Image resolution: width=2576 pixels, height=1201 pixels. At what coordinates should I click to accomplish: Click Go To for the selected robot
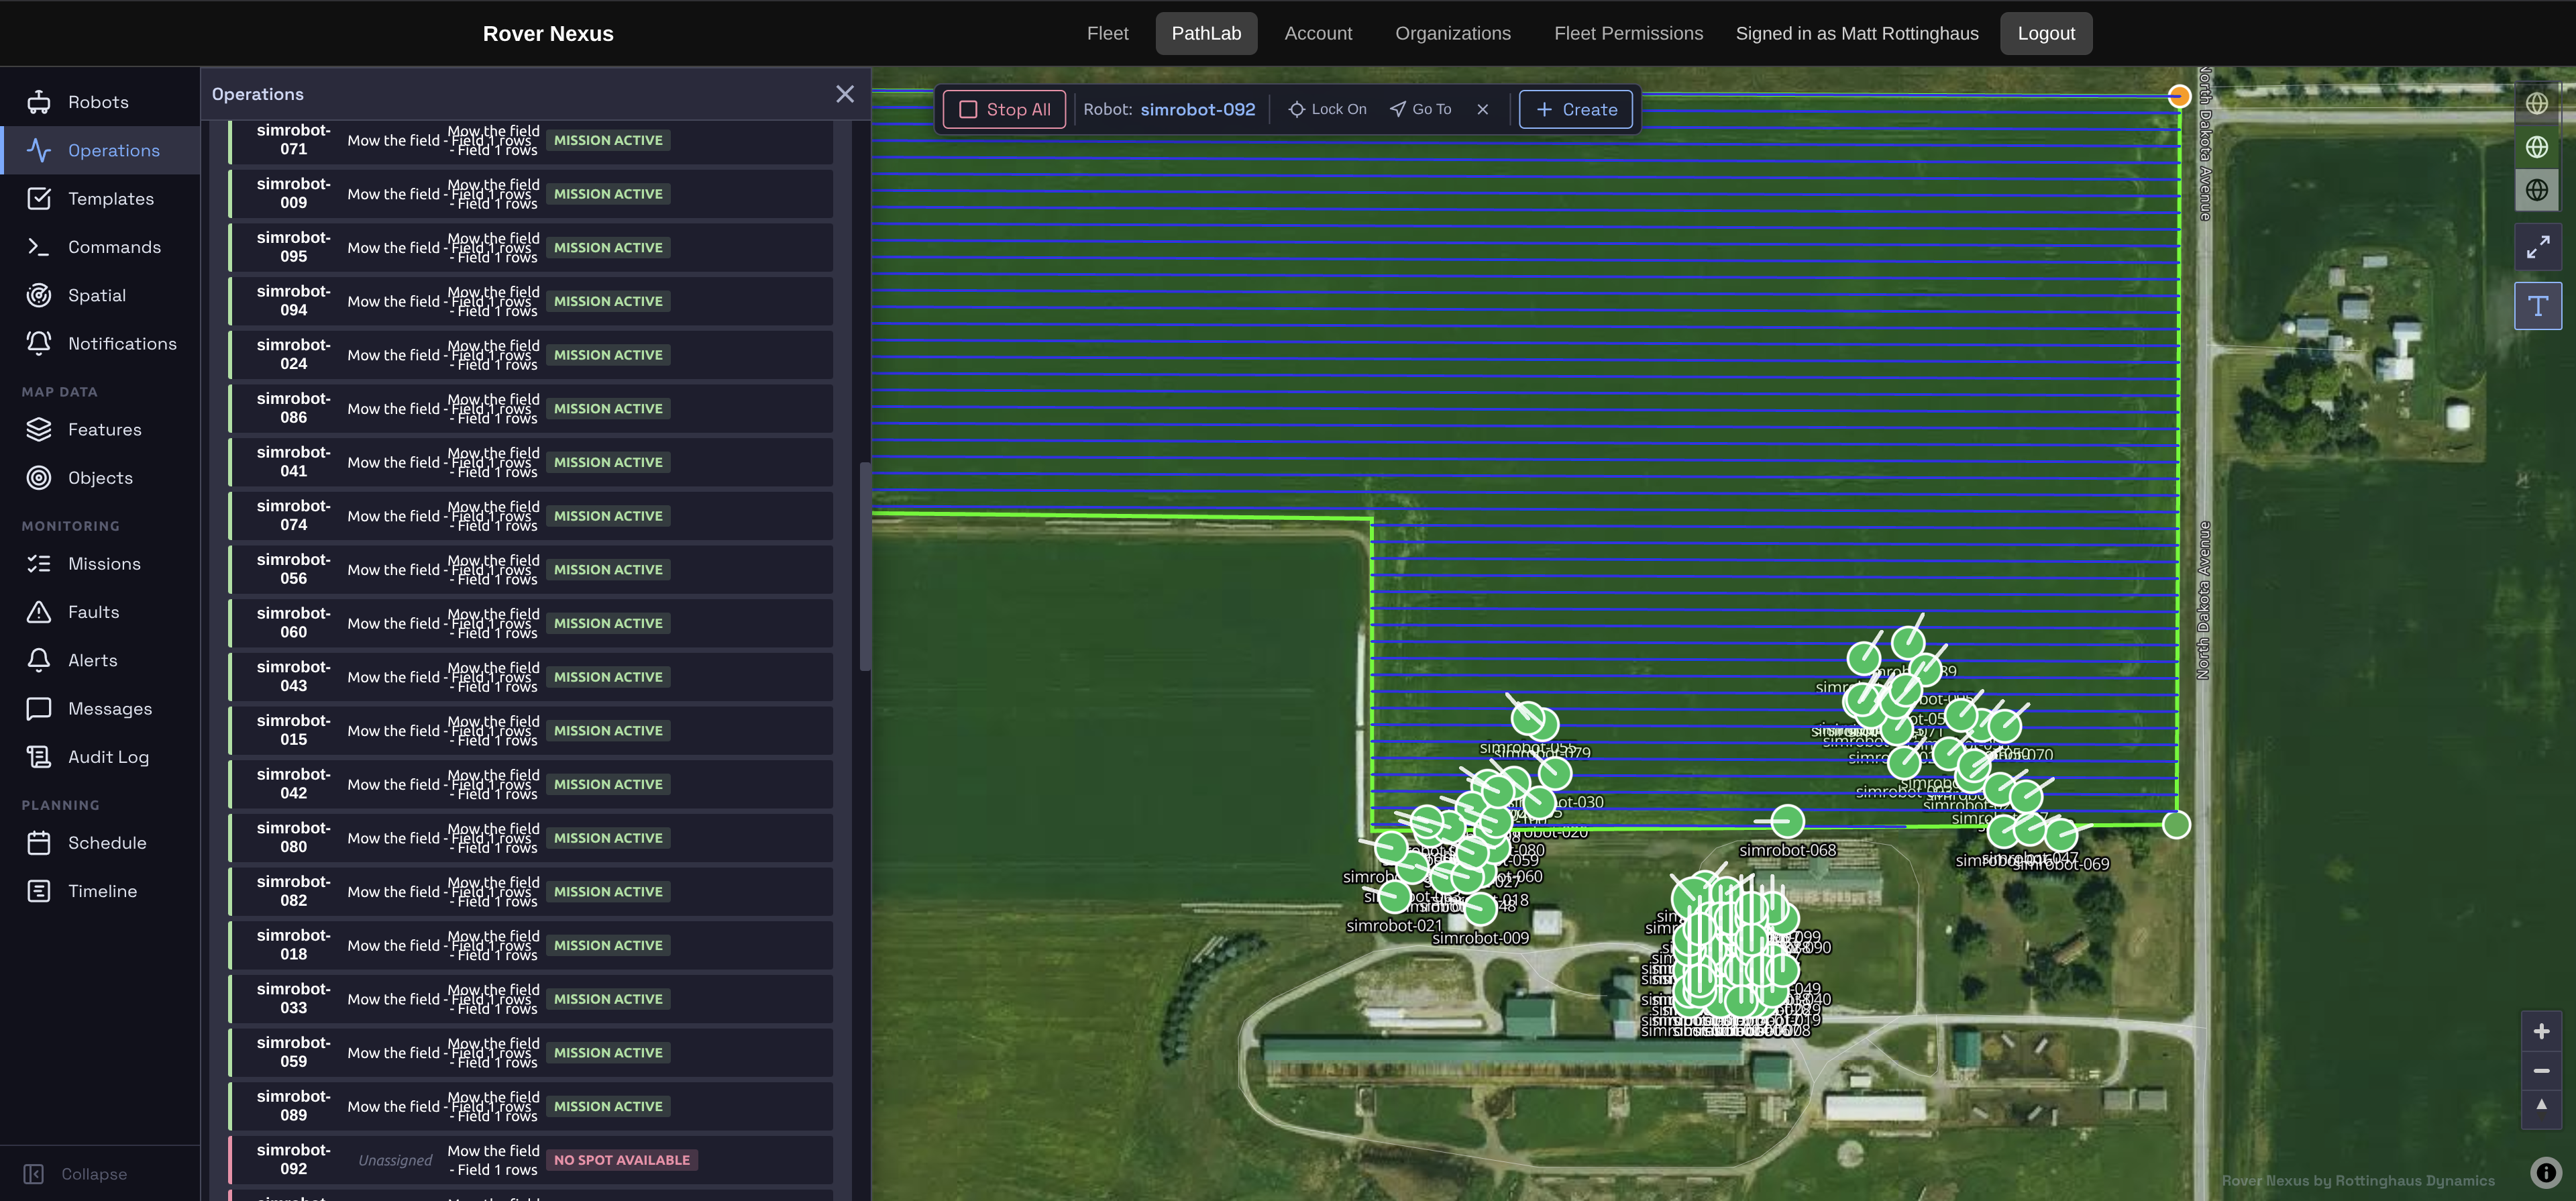pyautogui.click(x=1421, y=110)
